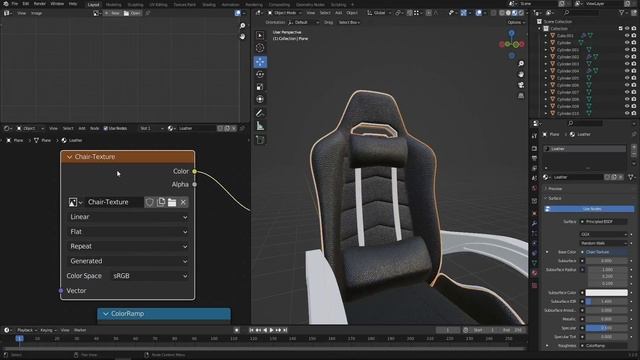Hide Cylinder.001 with its eye icon

click(627, 50)
